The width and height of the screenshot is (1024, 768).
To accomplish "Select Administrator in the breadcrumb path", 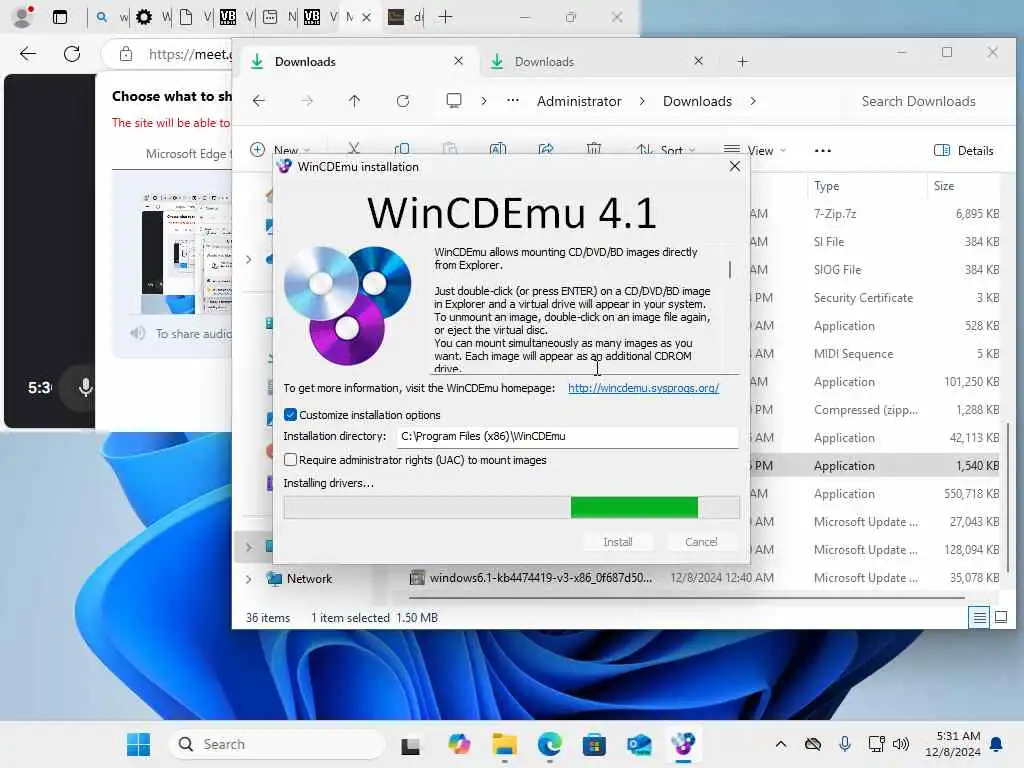I will pyautogui.click(x=579, y=101).
